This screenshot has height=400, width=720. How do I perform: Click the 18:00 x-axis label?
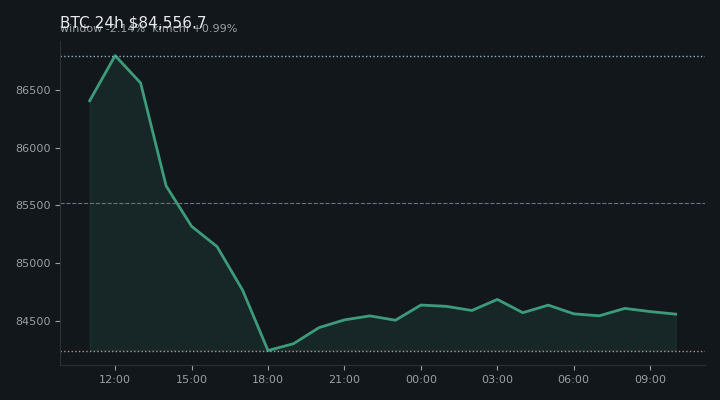(x=268, y=379)
